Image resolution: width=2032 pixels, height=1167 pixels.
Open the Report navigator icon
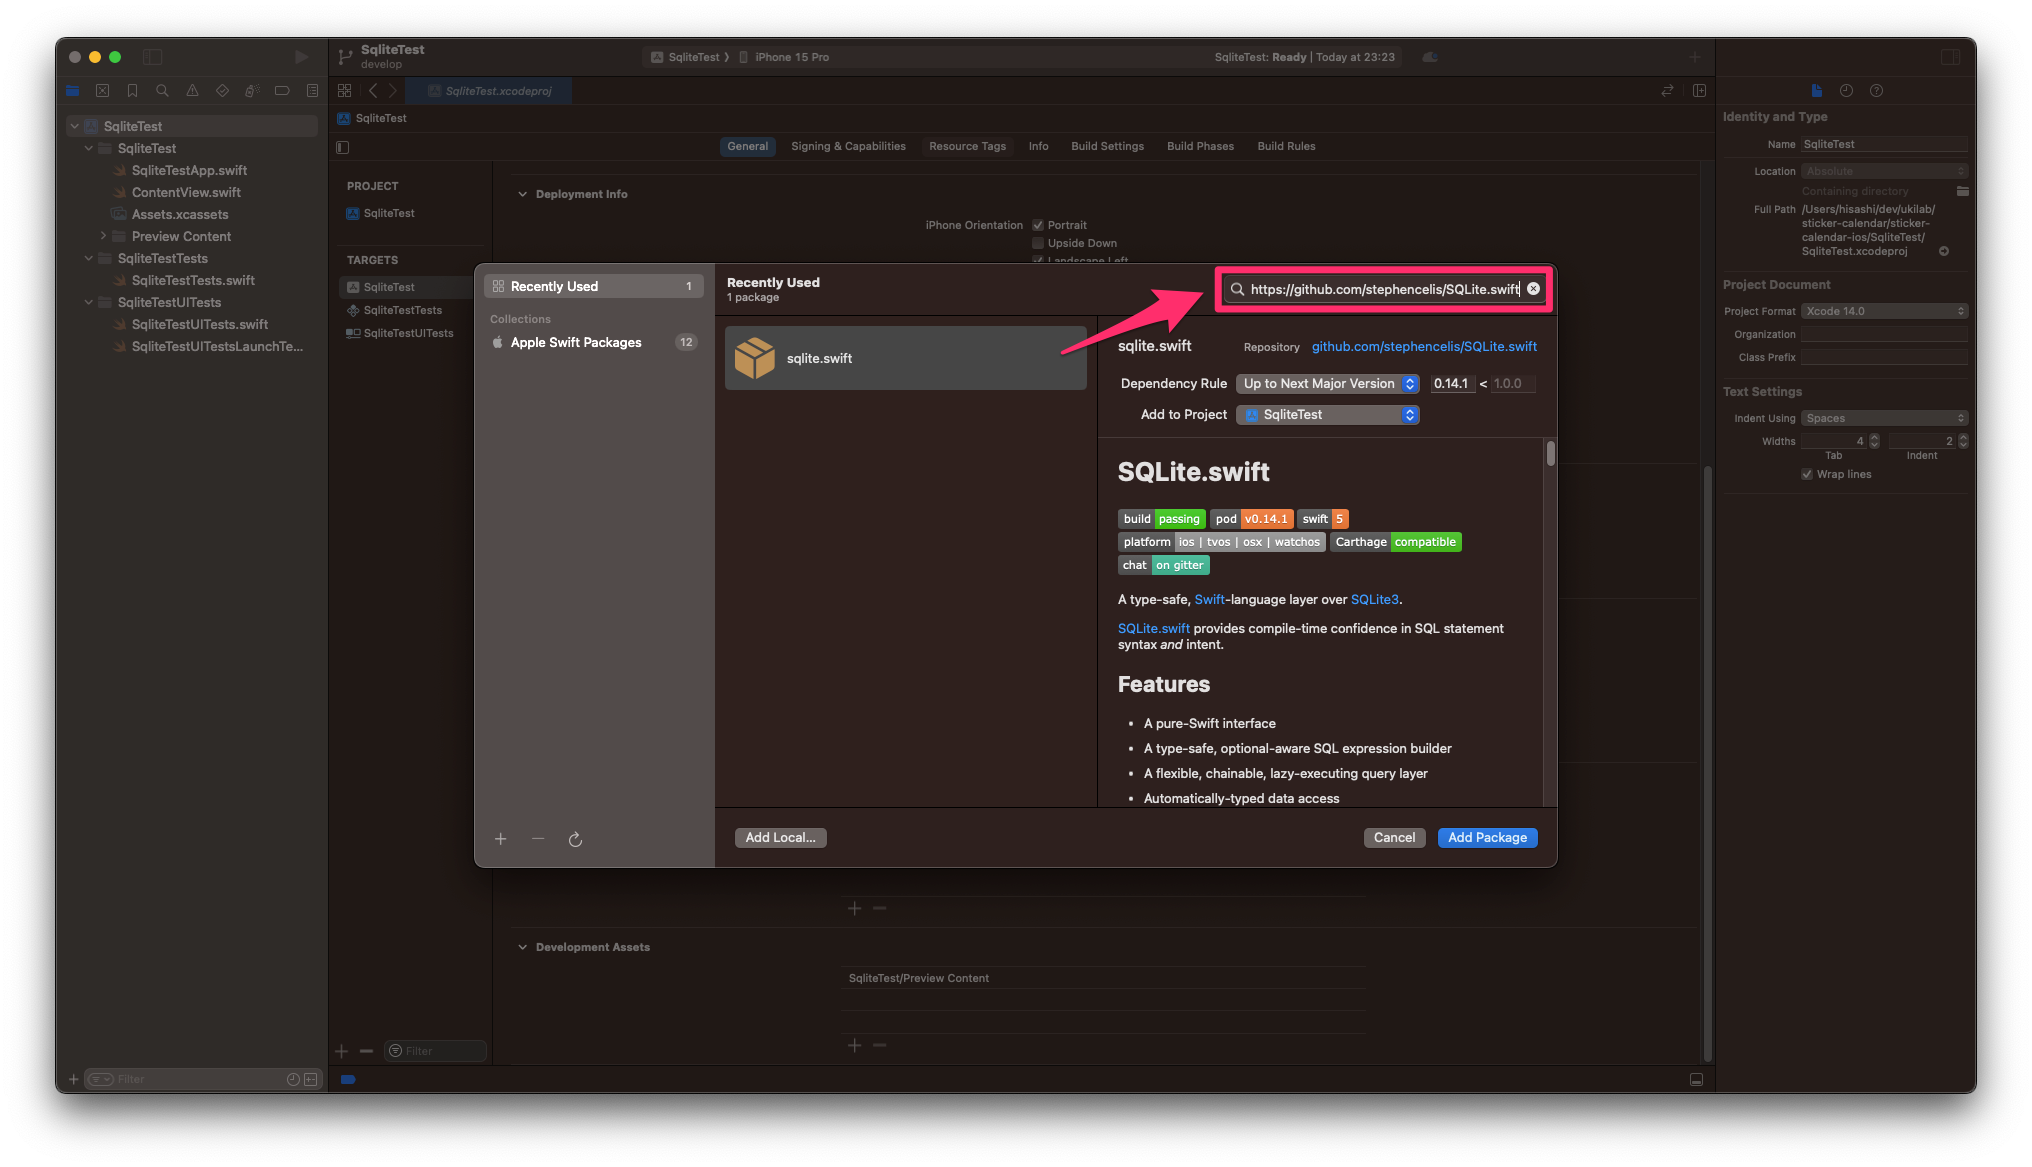pos(312,91)
